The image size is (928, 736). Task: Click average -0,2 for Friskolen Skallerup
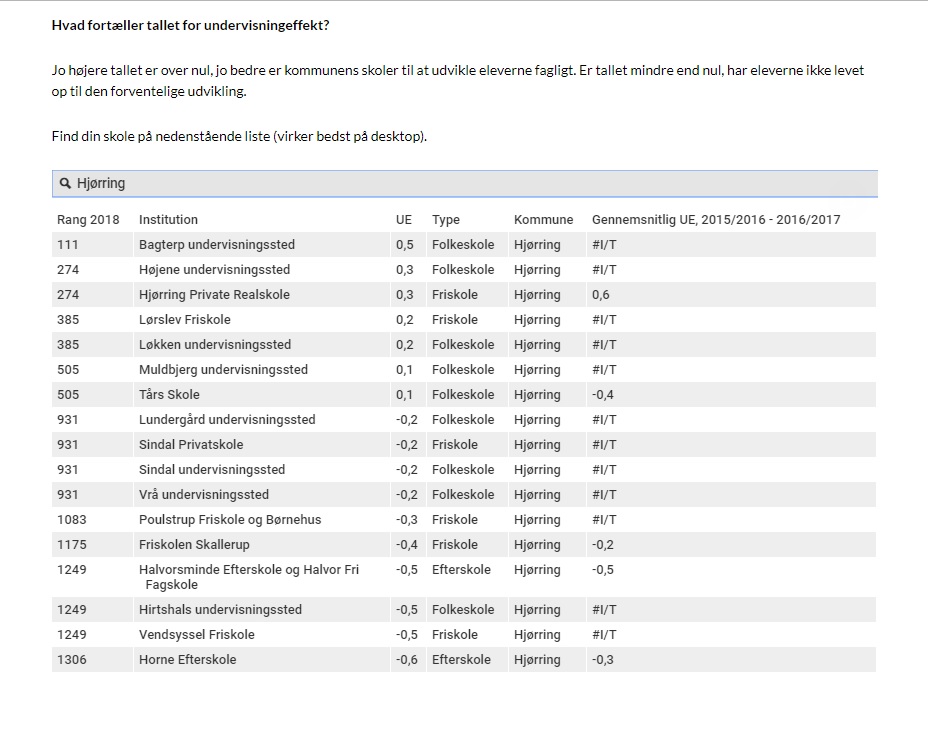(x=602, y=544)
